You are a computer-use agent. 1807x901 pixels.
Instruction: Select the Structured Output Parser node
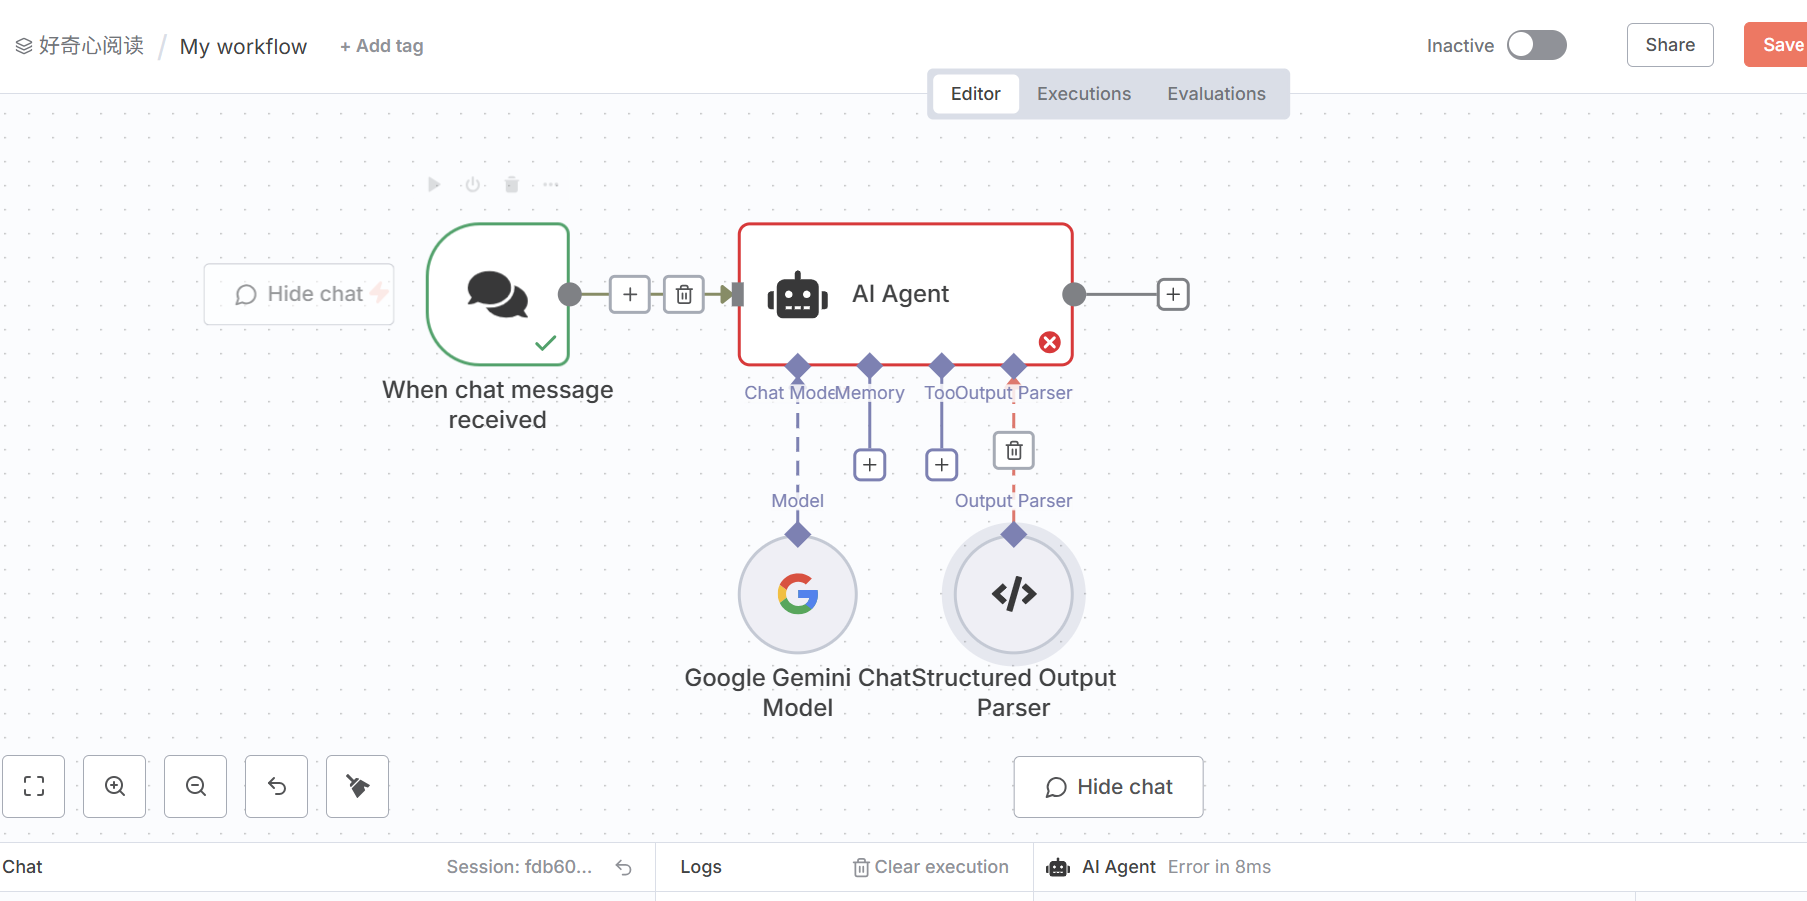[x=1014, y=594]
